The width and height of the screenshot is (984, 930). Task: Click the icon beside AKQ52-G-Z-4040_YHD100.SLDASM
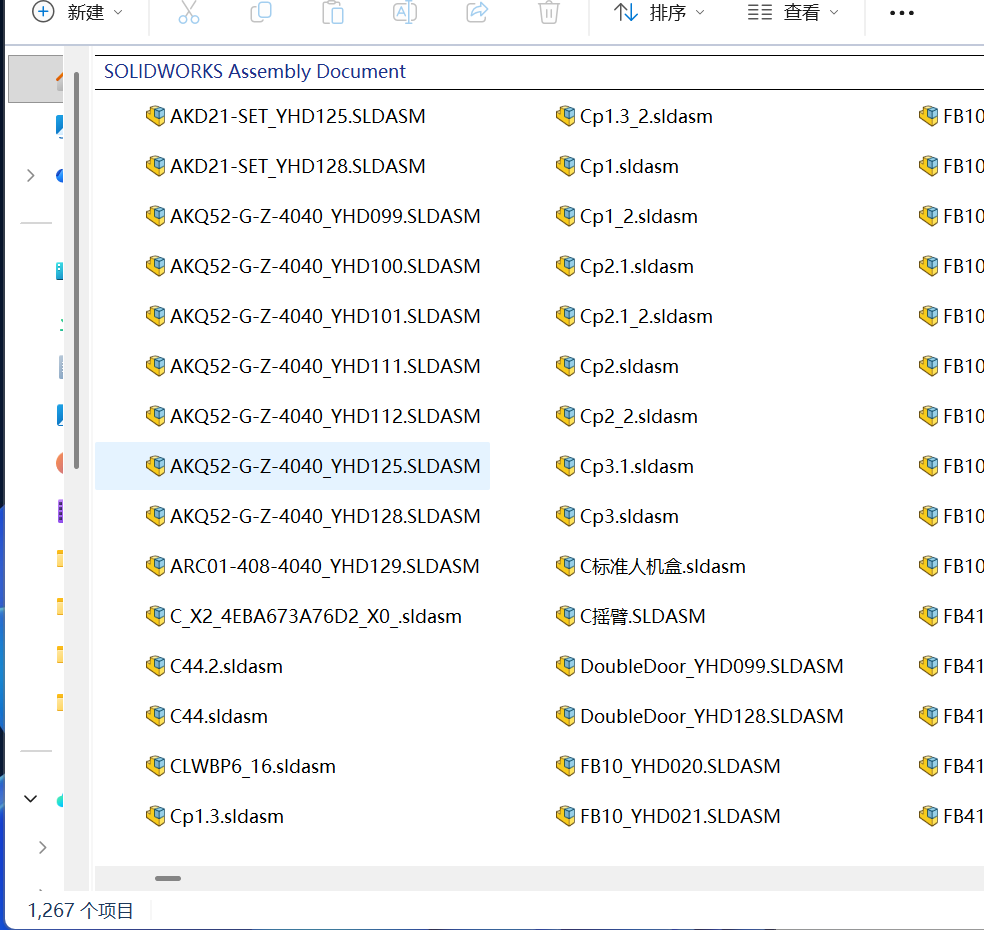(155, 266)
